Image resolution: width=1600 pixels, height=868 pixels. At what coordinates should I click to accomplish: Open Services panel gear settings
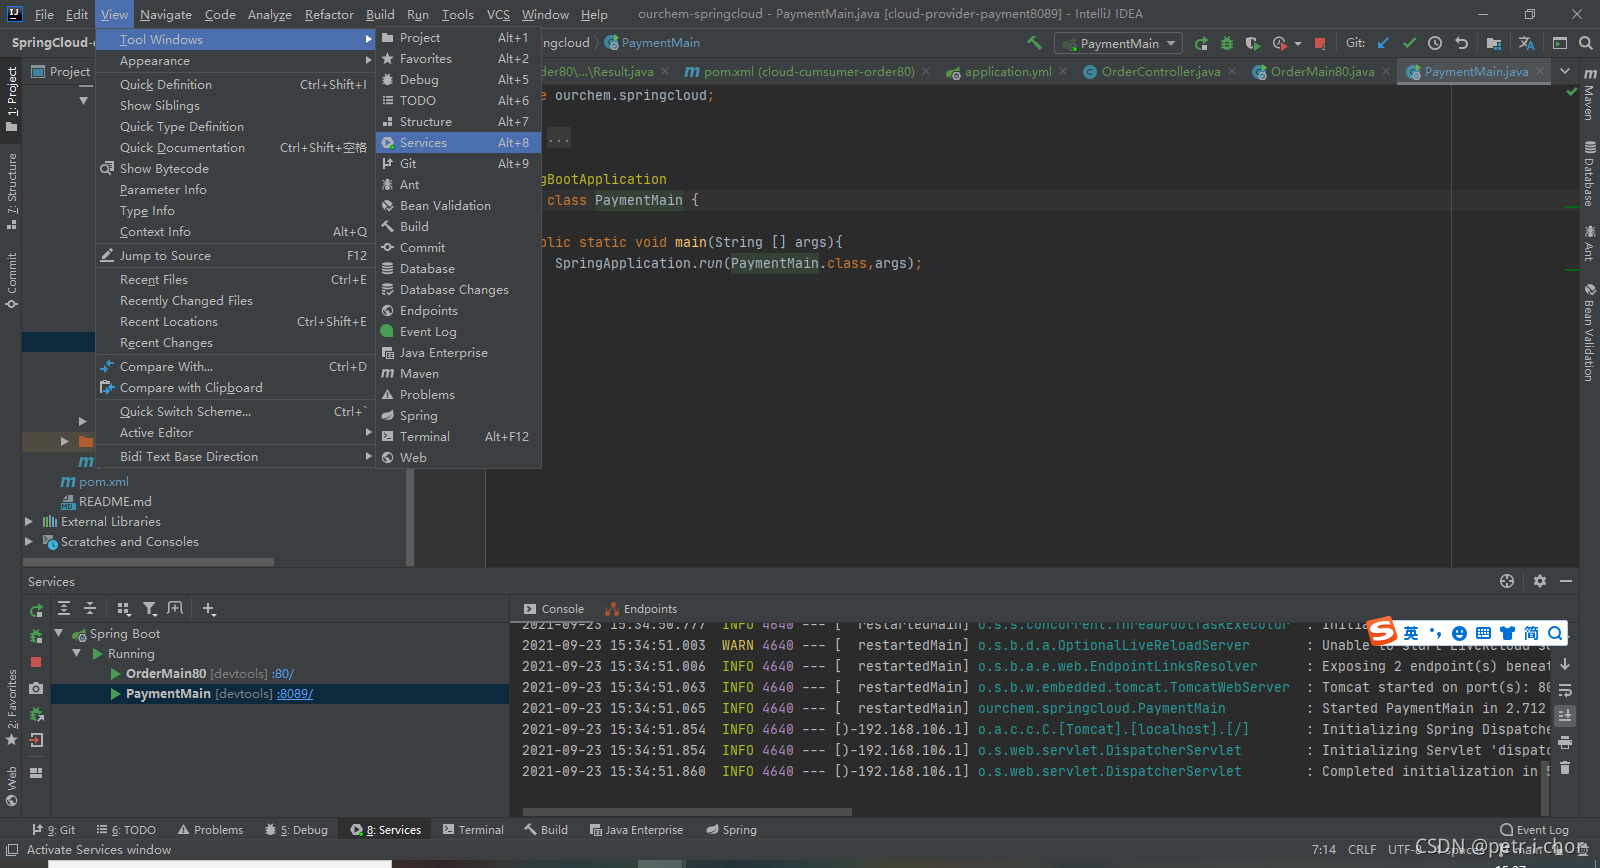coord(1540,581)
